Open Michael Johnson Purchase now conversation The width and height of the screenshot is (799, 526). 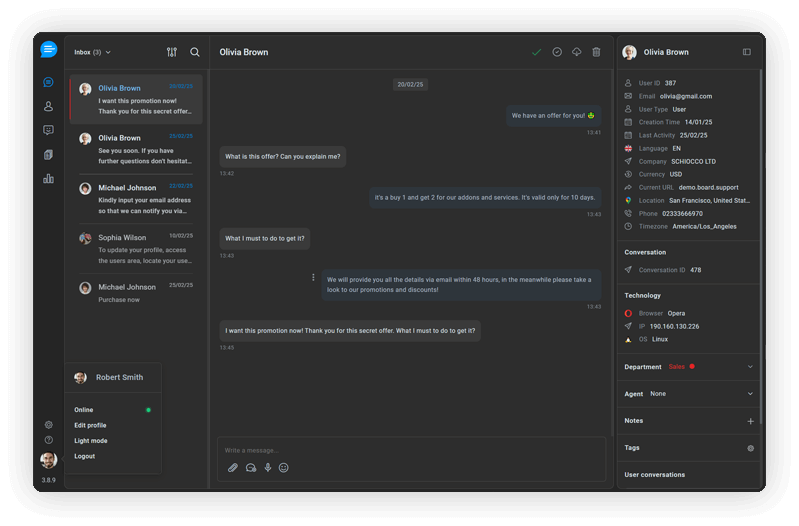pos(136,293)
